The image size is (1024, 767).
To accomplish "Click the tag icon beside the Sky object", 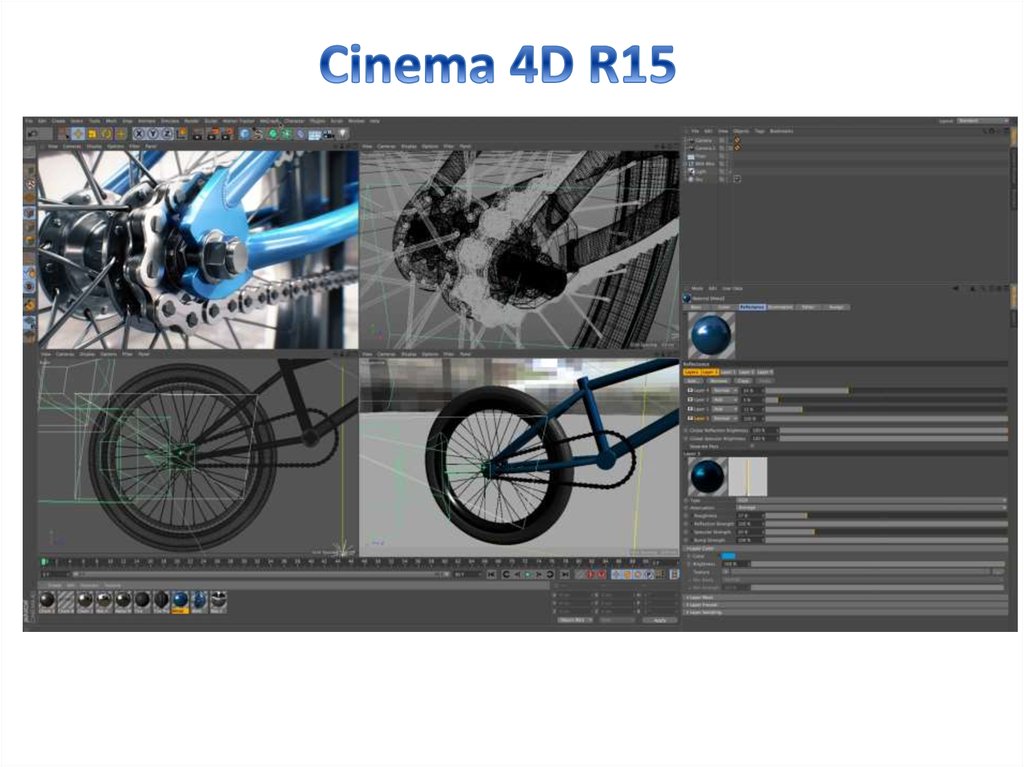I will [737, 178].
